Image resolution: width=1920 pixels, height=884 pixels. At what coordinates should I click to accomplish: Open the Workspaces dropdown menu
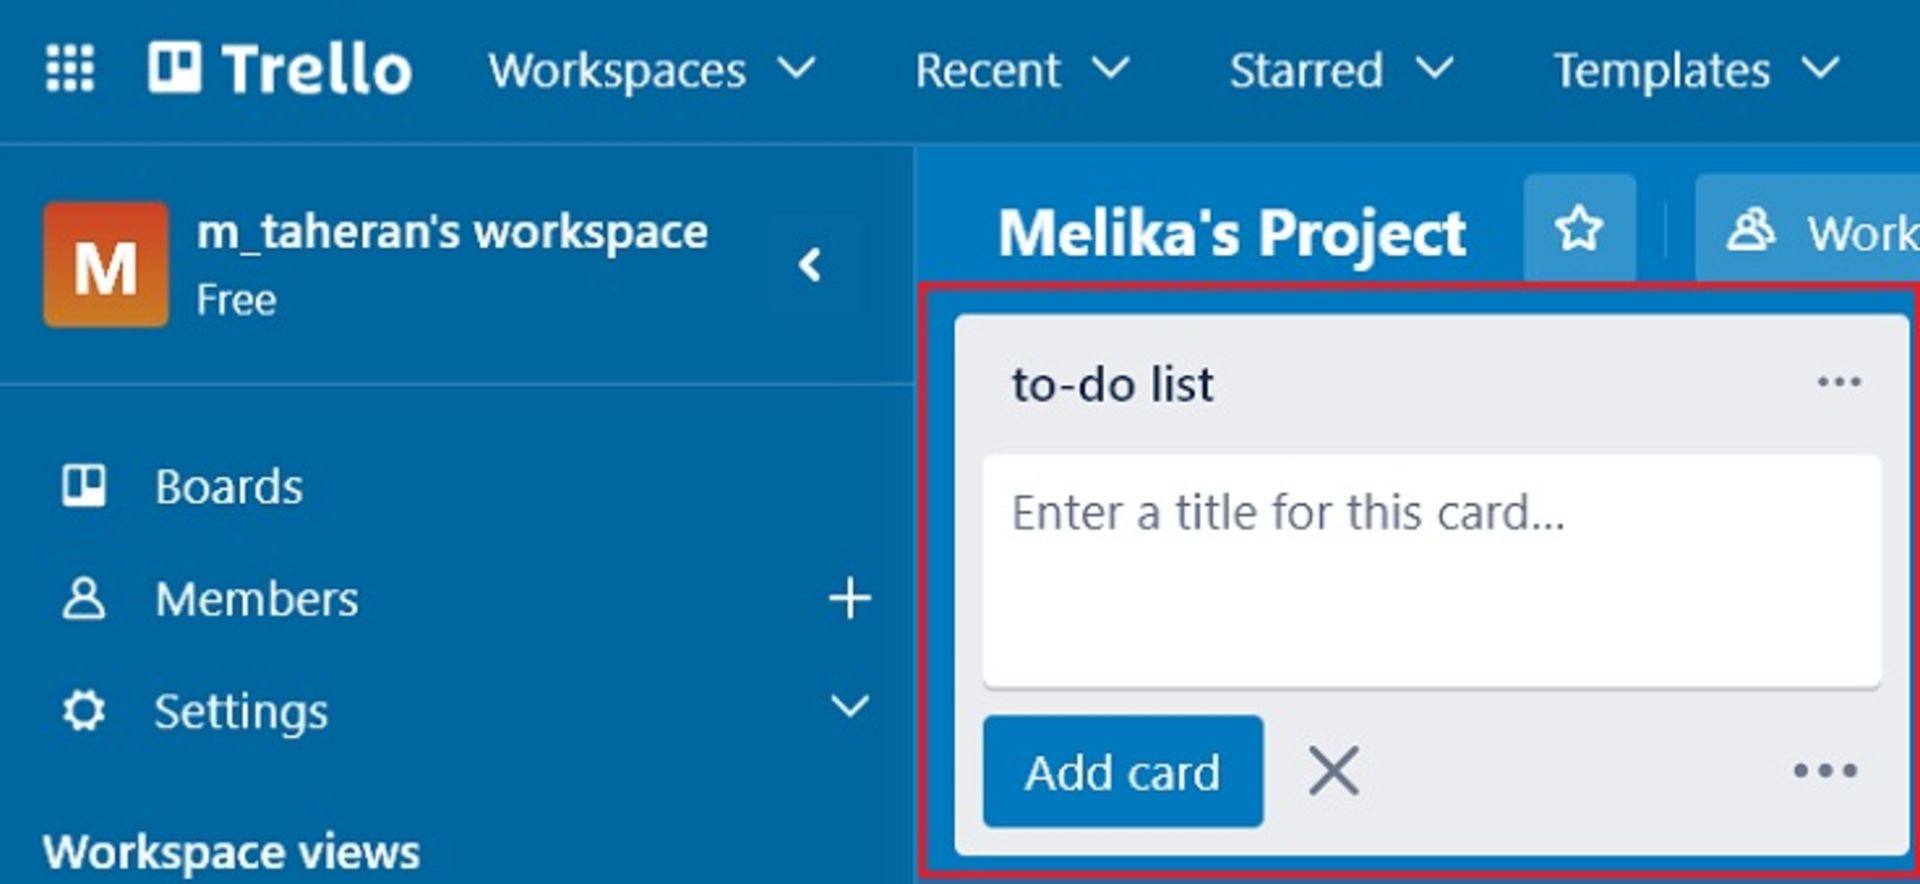(x=651, y=71)
